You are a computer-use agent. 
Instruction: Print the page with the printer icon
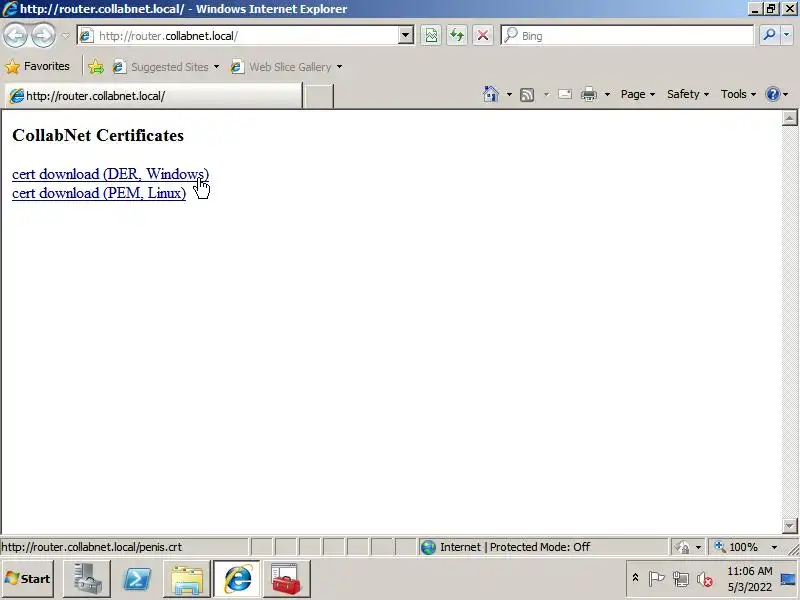pyautogui.click(x=589, y=94)
